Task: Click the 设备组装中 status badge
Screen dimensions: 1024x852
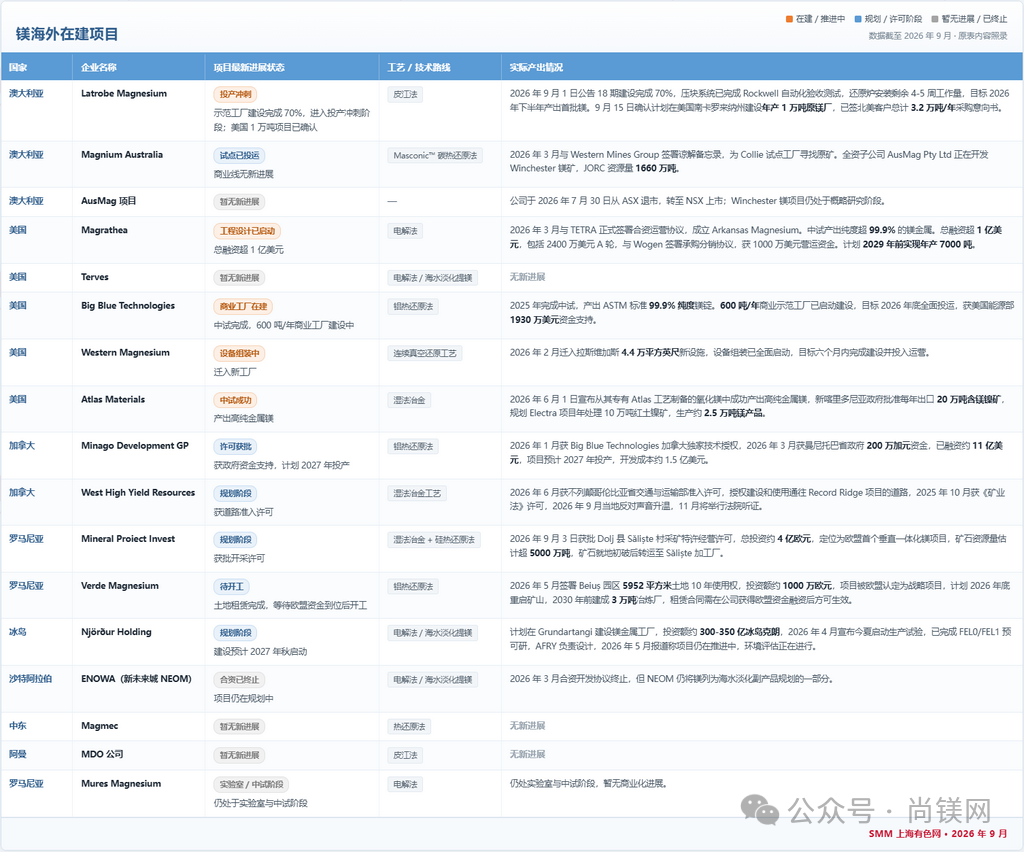Action: (240, 354)
